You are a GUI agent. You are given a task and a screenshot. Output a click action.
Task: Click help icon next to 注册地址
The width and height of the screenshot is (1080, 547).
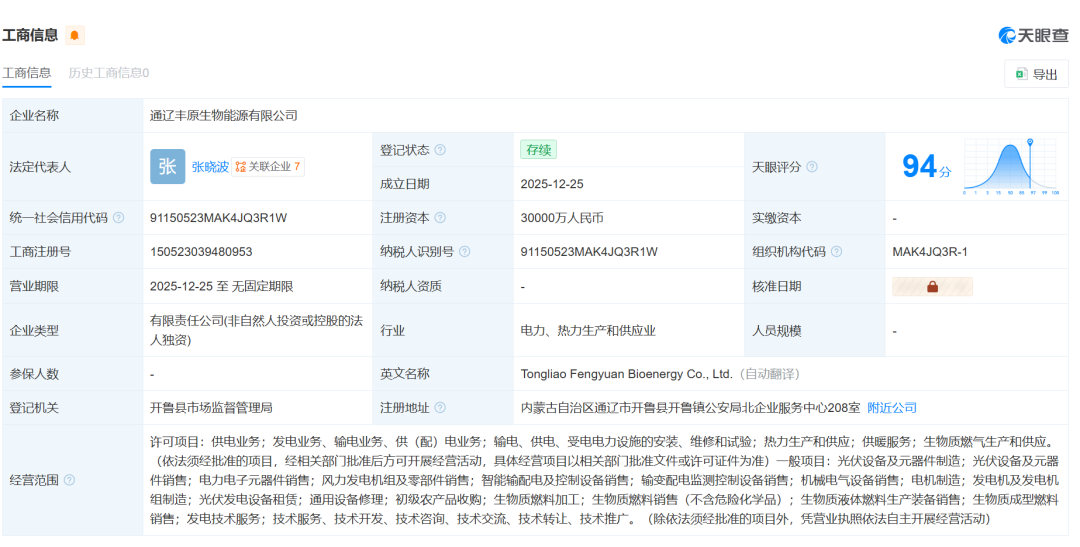tap(440, 408)
